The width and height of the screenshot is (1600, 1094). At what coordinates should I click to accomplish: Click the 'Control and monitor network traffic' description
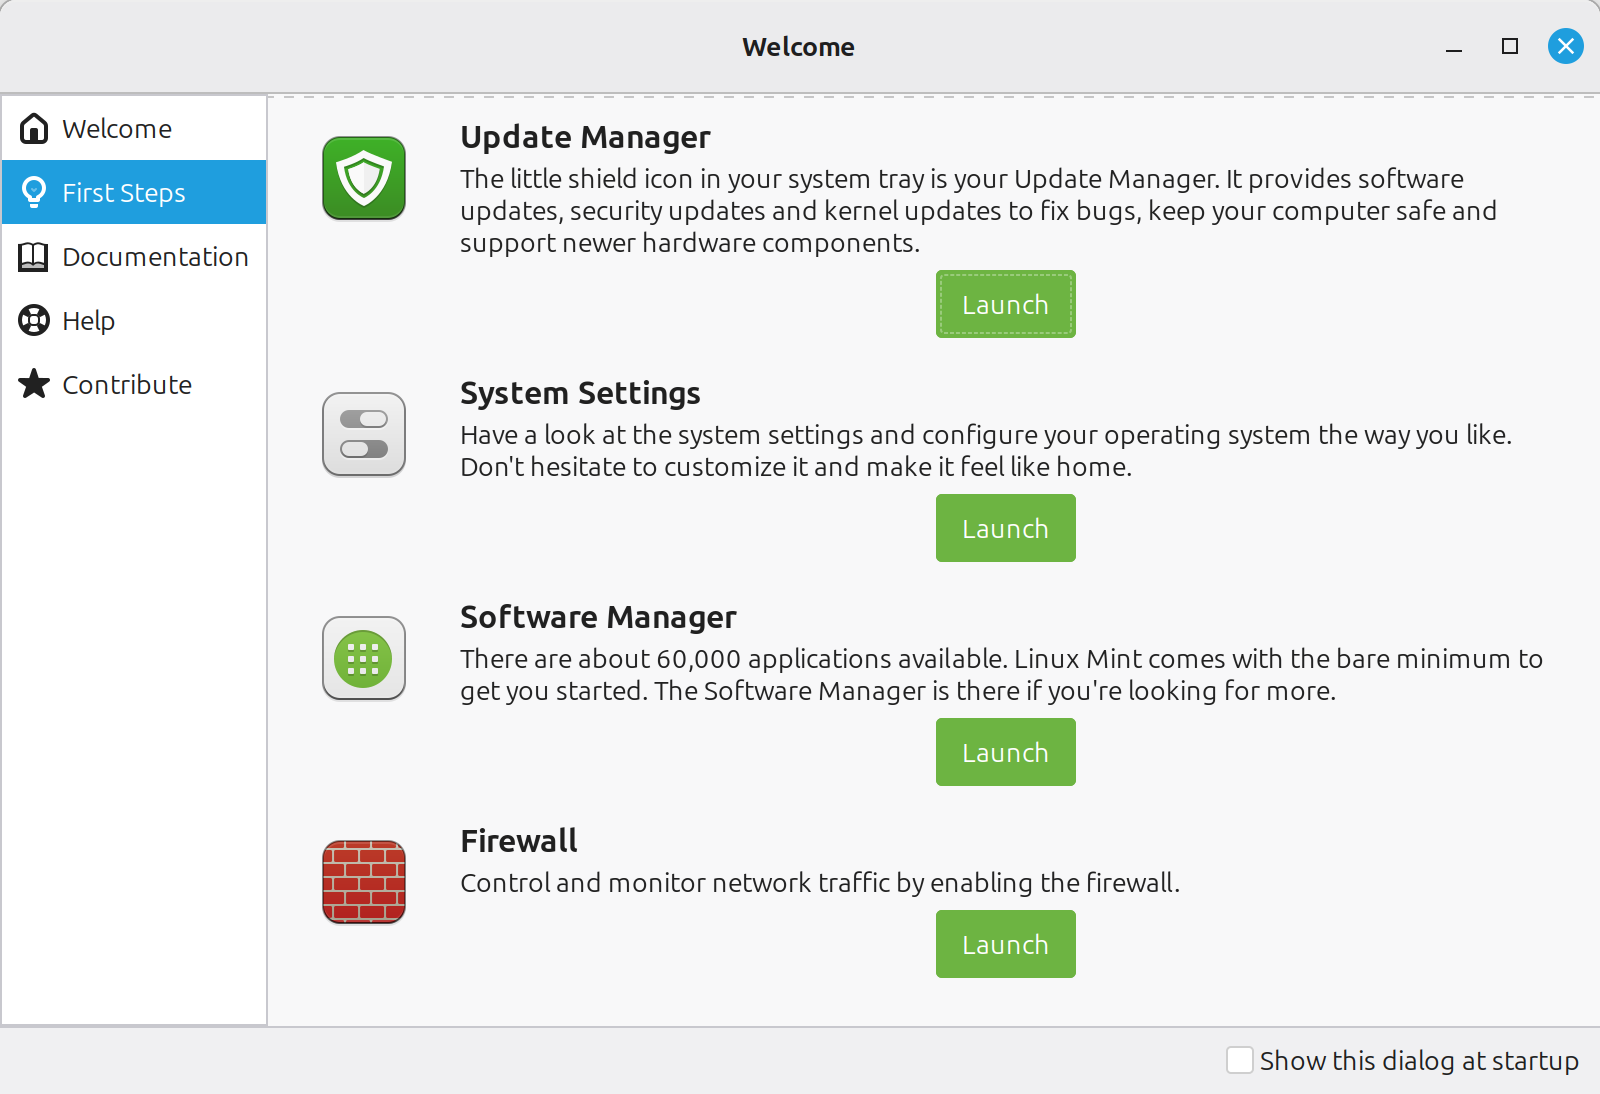click(820, 883)
